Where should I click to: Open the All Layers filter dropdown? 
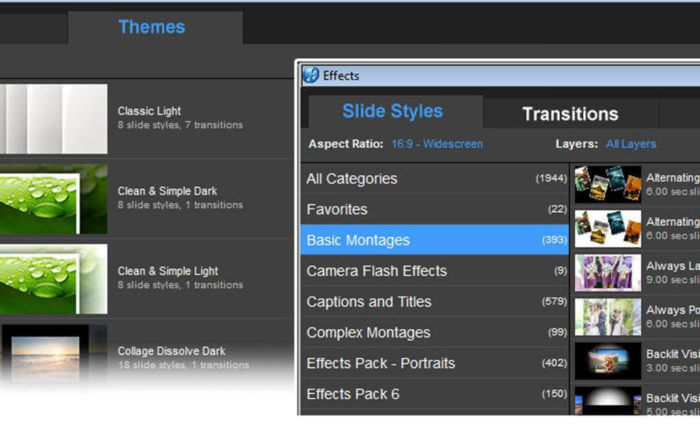pyautogui.click(x=631, y=144)
